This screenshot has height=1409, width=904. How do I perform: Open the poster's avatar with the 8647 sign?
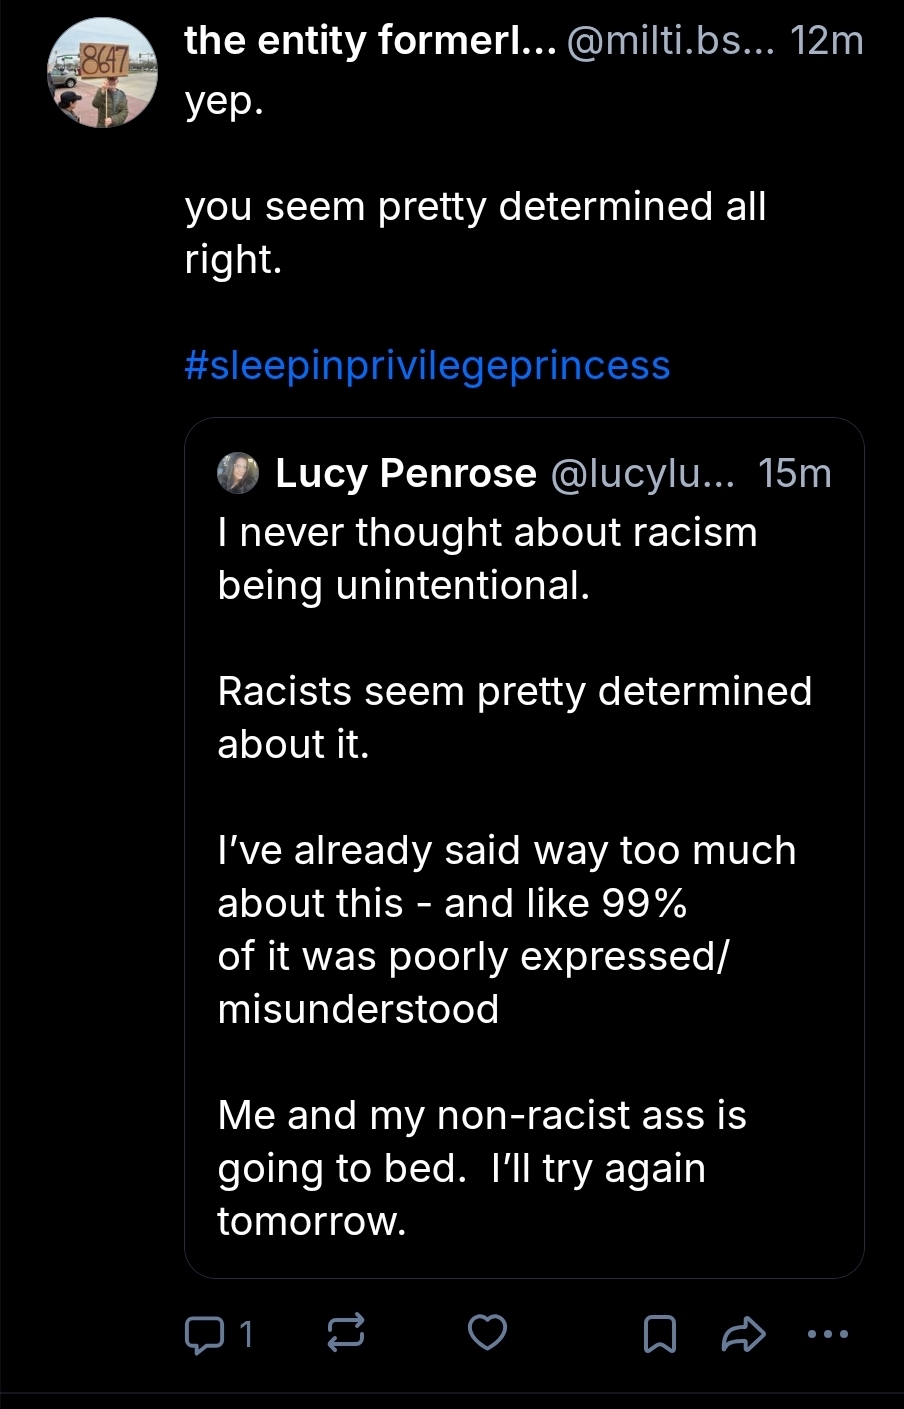pyautogui.click(x=102, y=75)
